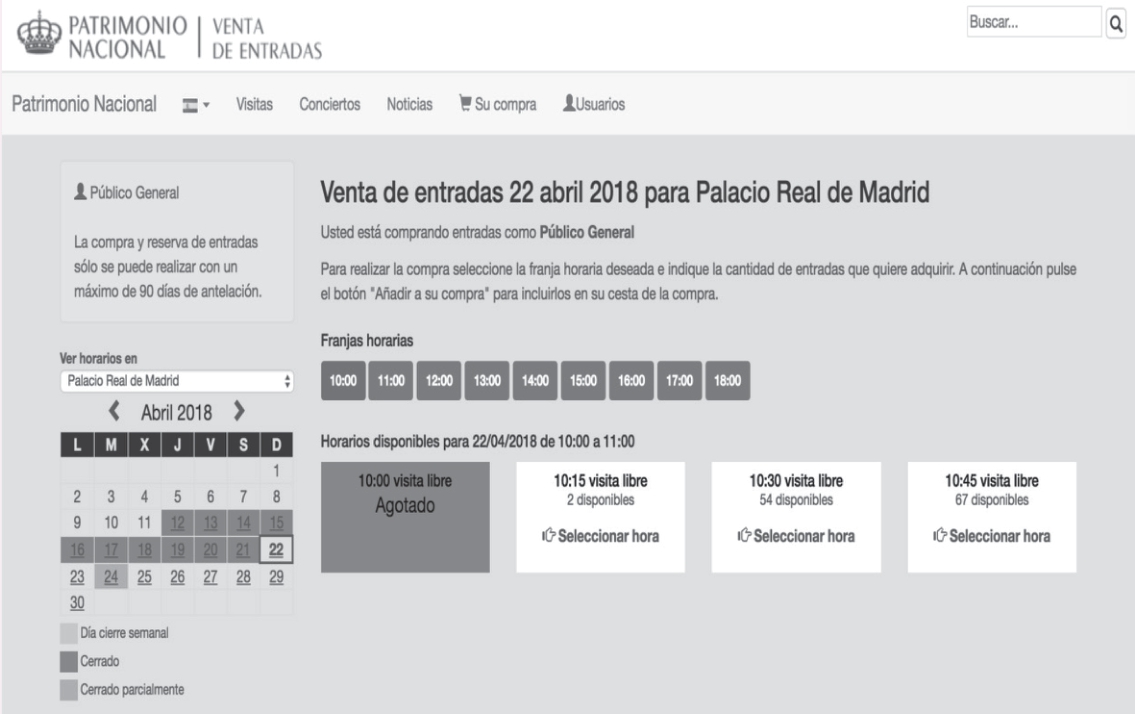Select hour for 10:15 visita libre
Image resolution: width=1135 pixels, height=714 pixels.
(x=601, y=535)
